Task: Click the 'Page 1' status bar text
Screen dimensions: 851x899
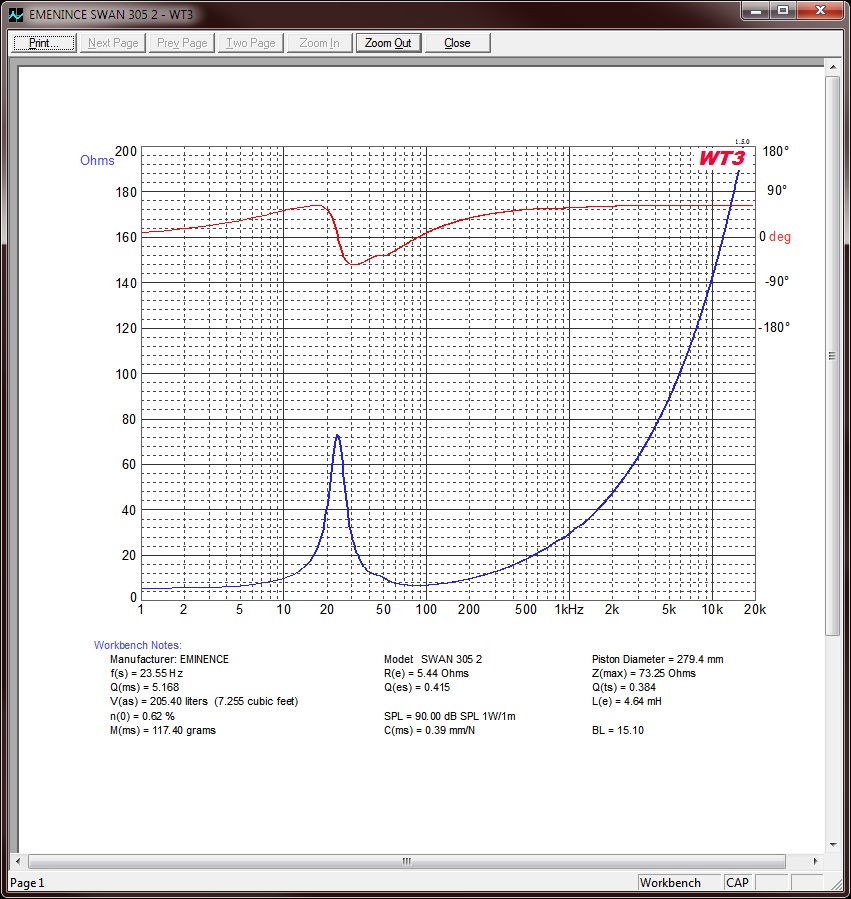Action: click(x=27, y=883)
